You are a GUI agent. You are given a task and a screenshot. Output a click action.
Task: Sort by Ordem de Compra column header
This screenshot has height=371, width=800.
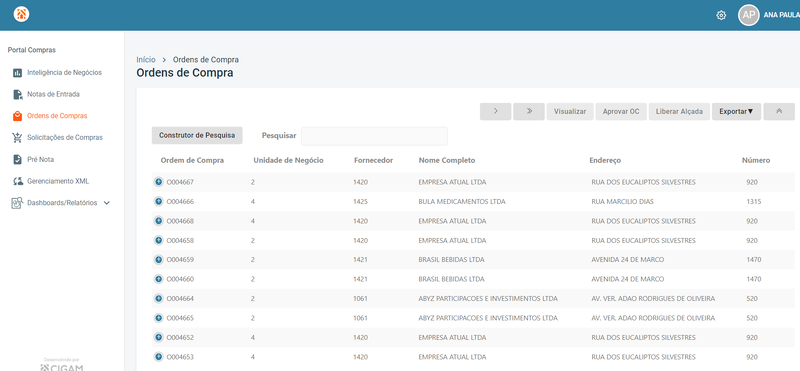[192, 160]
